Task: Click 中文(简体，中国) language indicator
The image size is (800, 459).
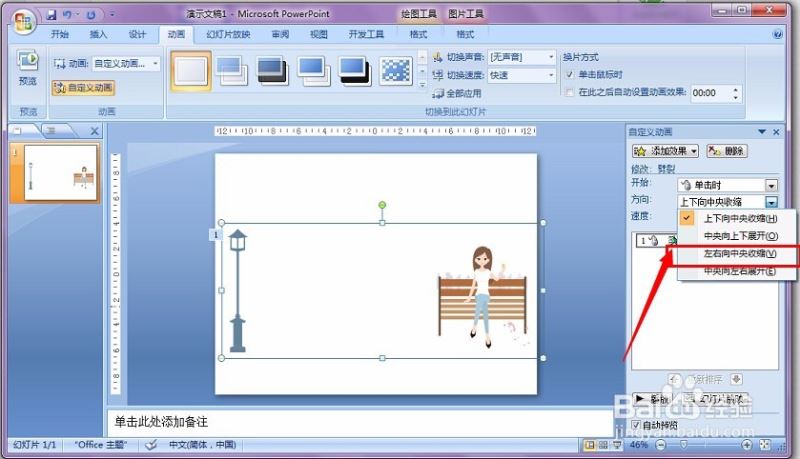Action: pyautogui.click(x=203, y=445)
